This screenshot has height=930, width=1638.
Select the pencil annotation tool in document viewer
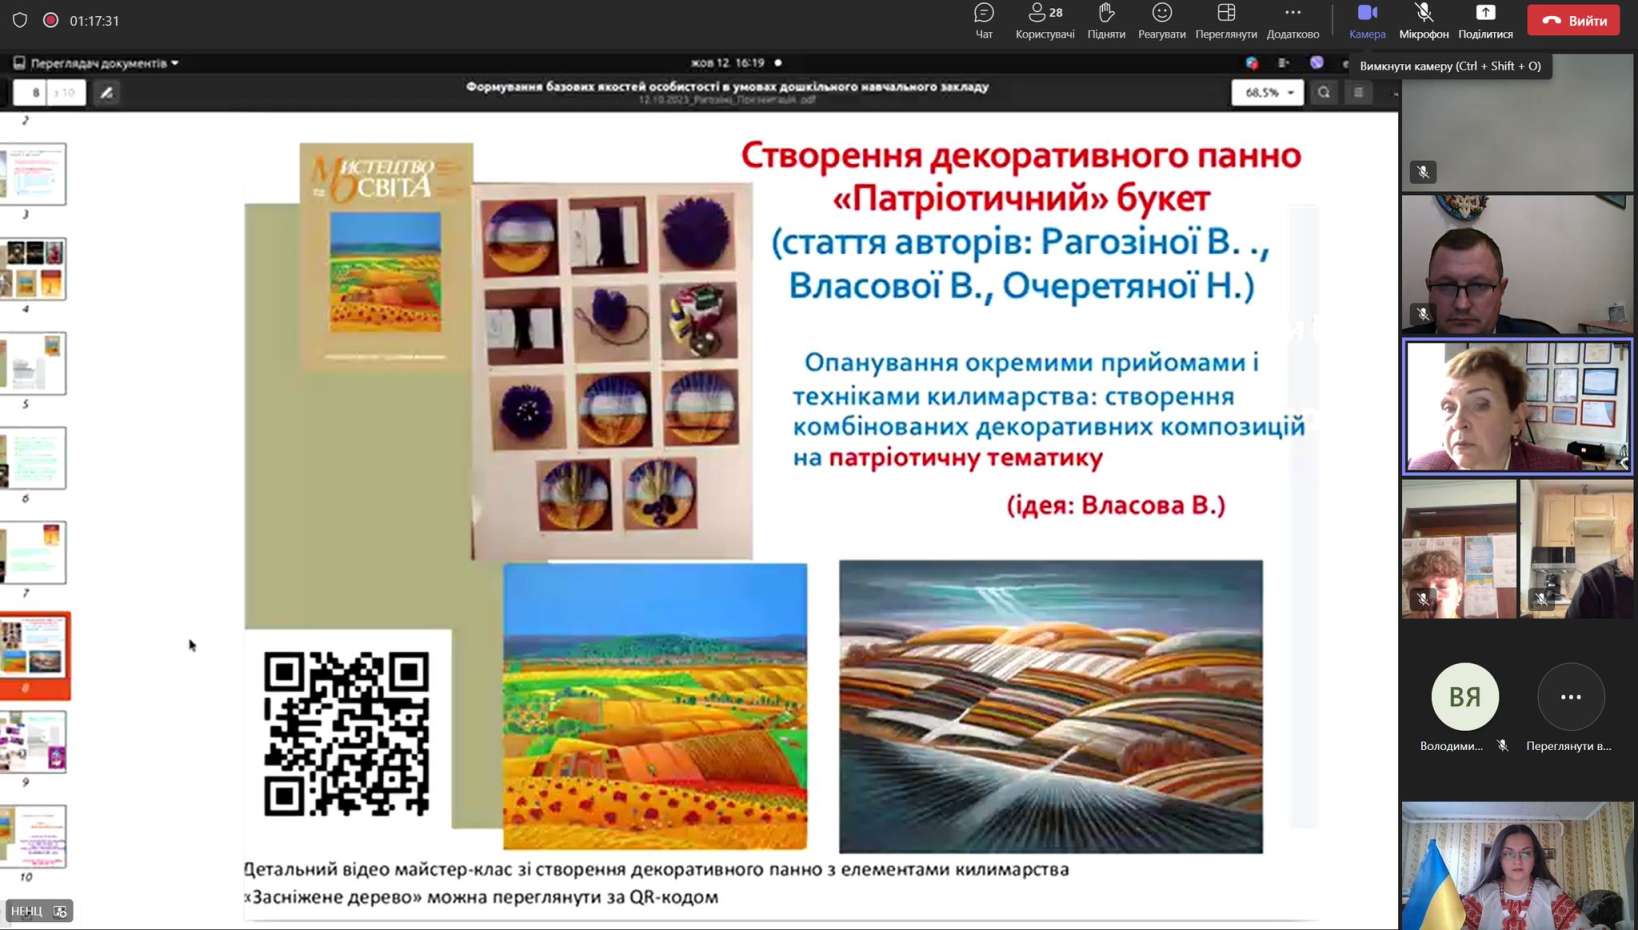[107, 93]
